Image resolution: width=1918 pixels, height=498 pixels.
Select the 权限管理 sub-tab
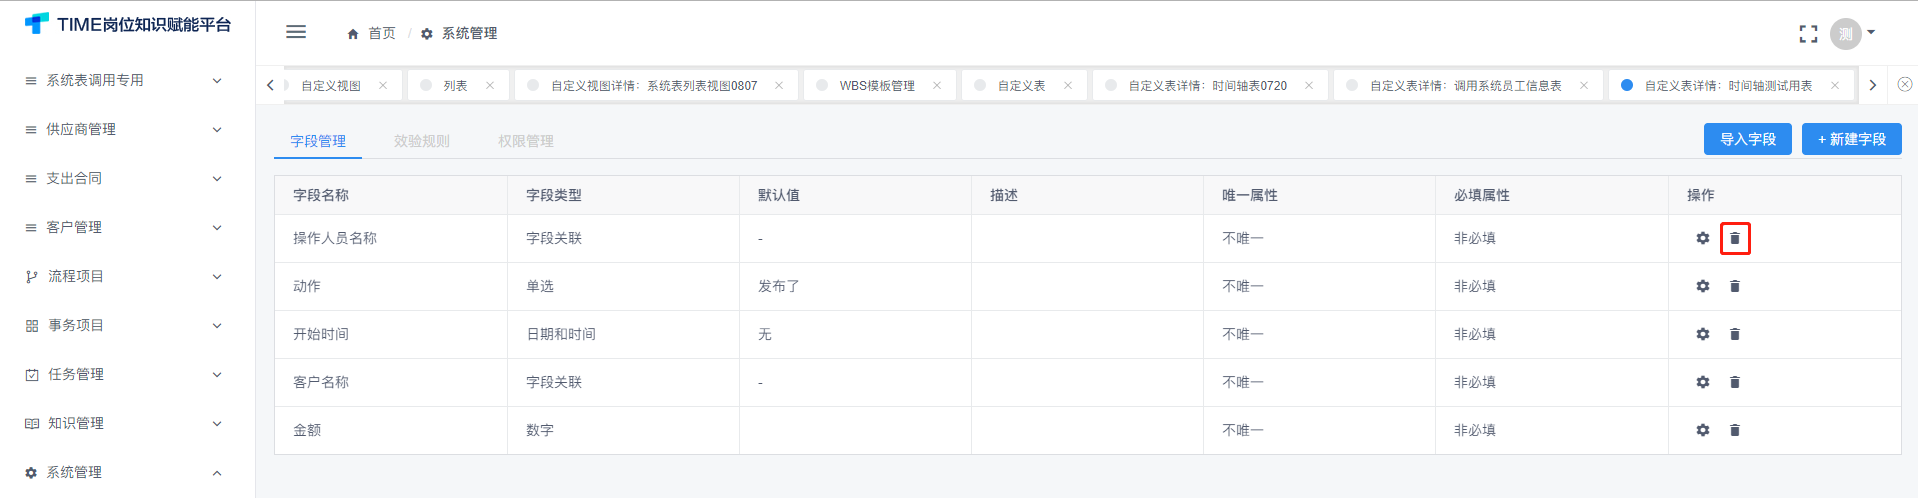[526, 141]
